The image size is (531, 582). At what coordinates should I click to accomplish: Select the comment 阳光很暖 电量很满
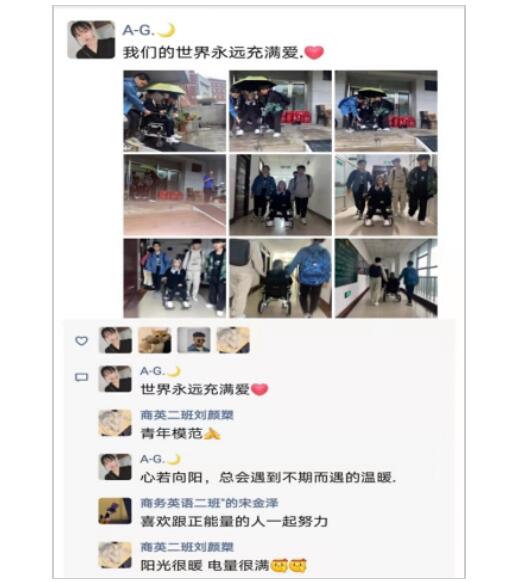click(x=224, y=565)
